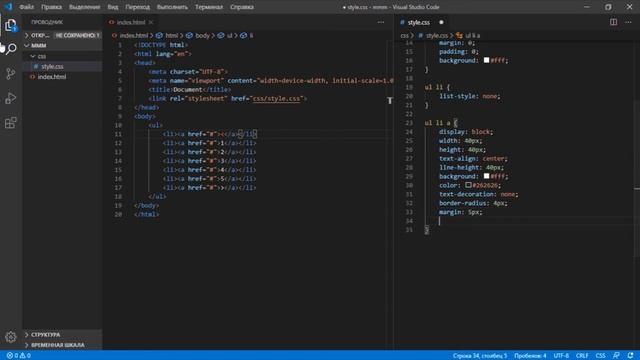Open the Выделение (Selection) menu

tap(84, 7)
